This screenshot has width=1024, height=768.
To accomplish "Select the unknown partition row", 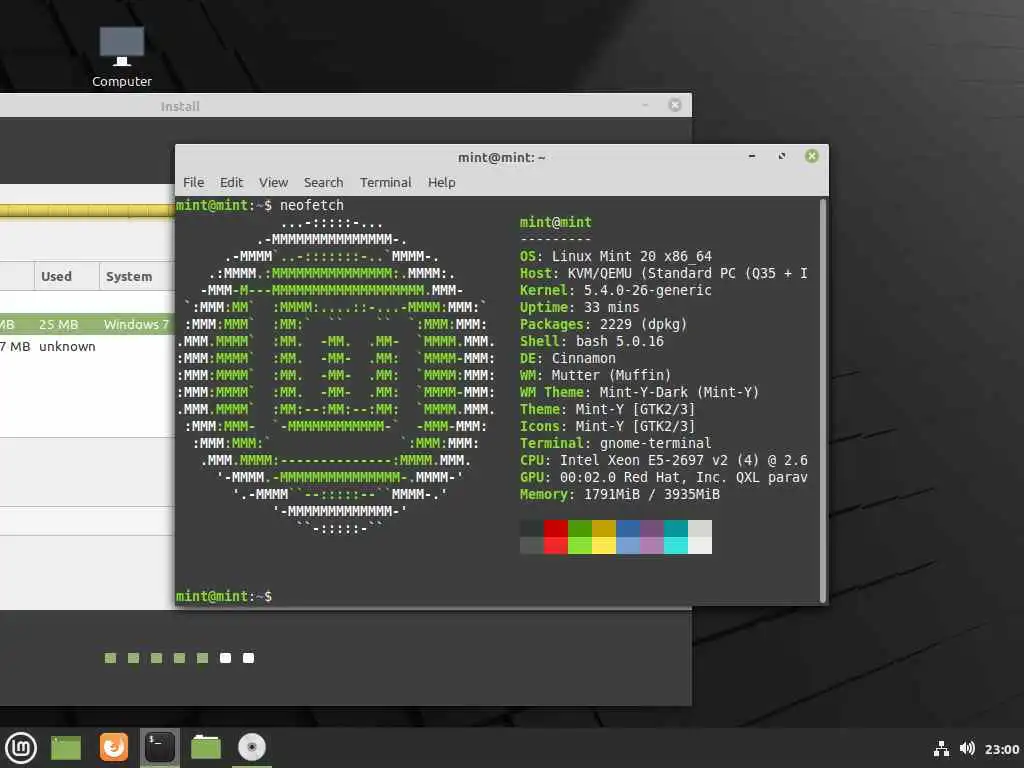I will (x=87, y=346).
